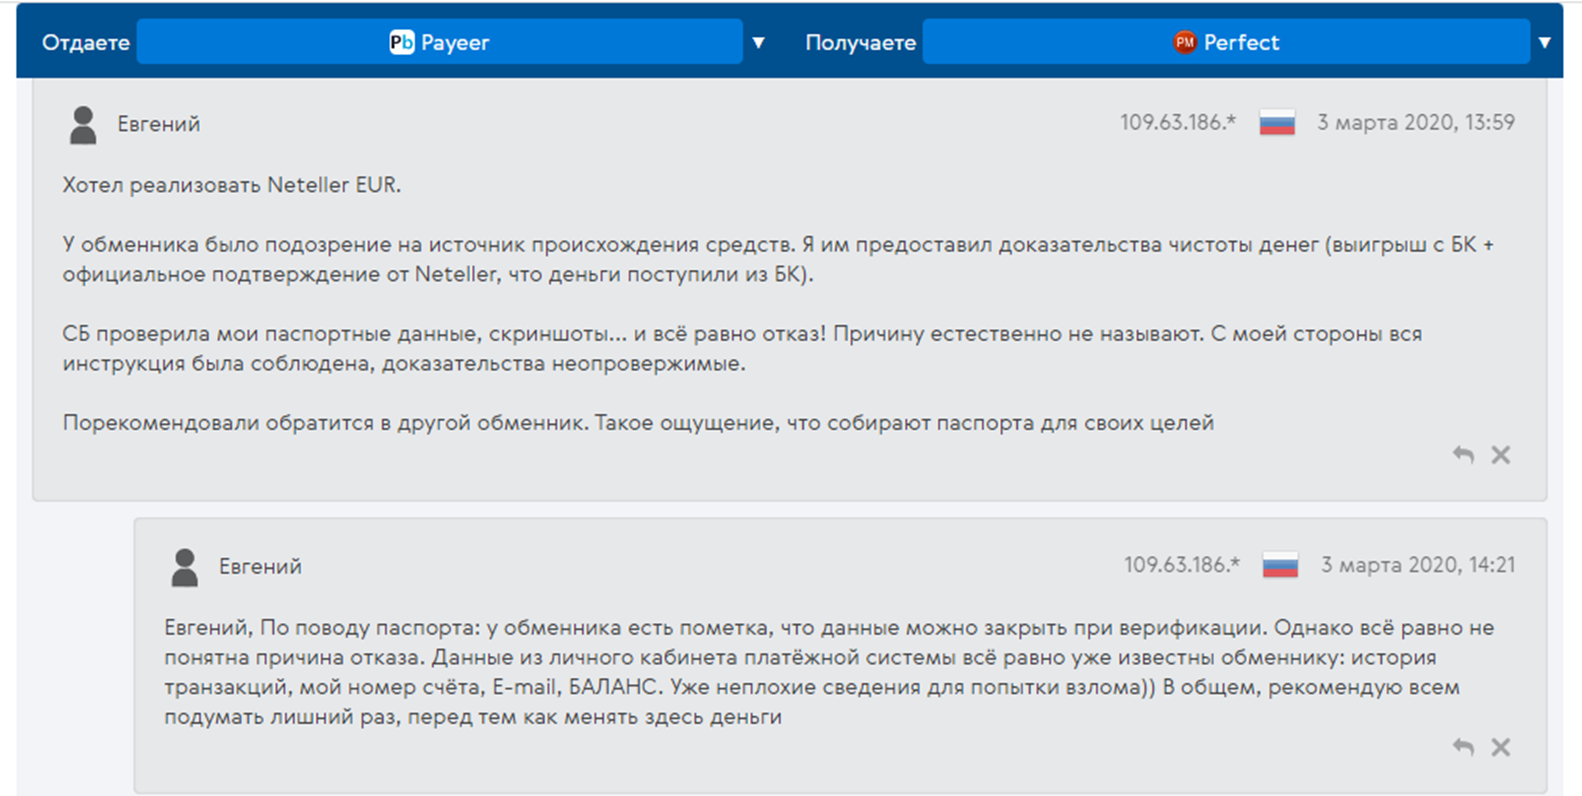Open author name Евгений on first comment
The image size is (1582, 796).
pos(159,124)
